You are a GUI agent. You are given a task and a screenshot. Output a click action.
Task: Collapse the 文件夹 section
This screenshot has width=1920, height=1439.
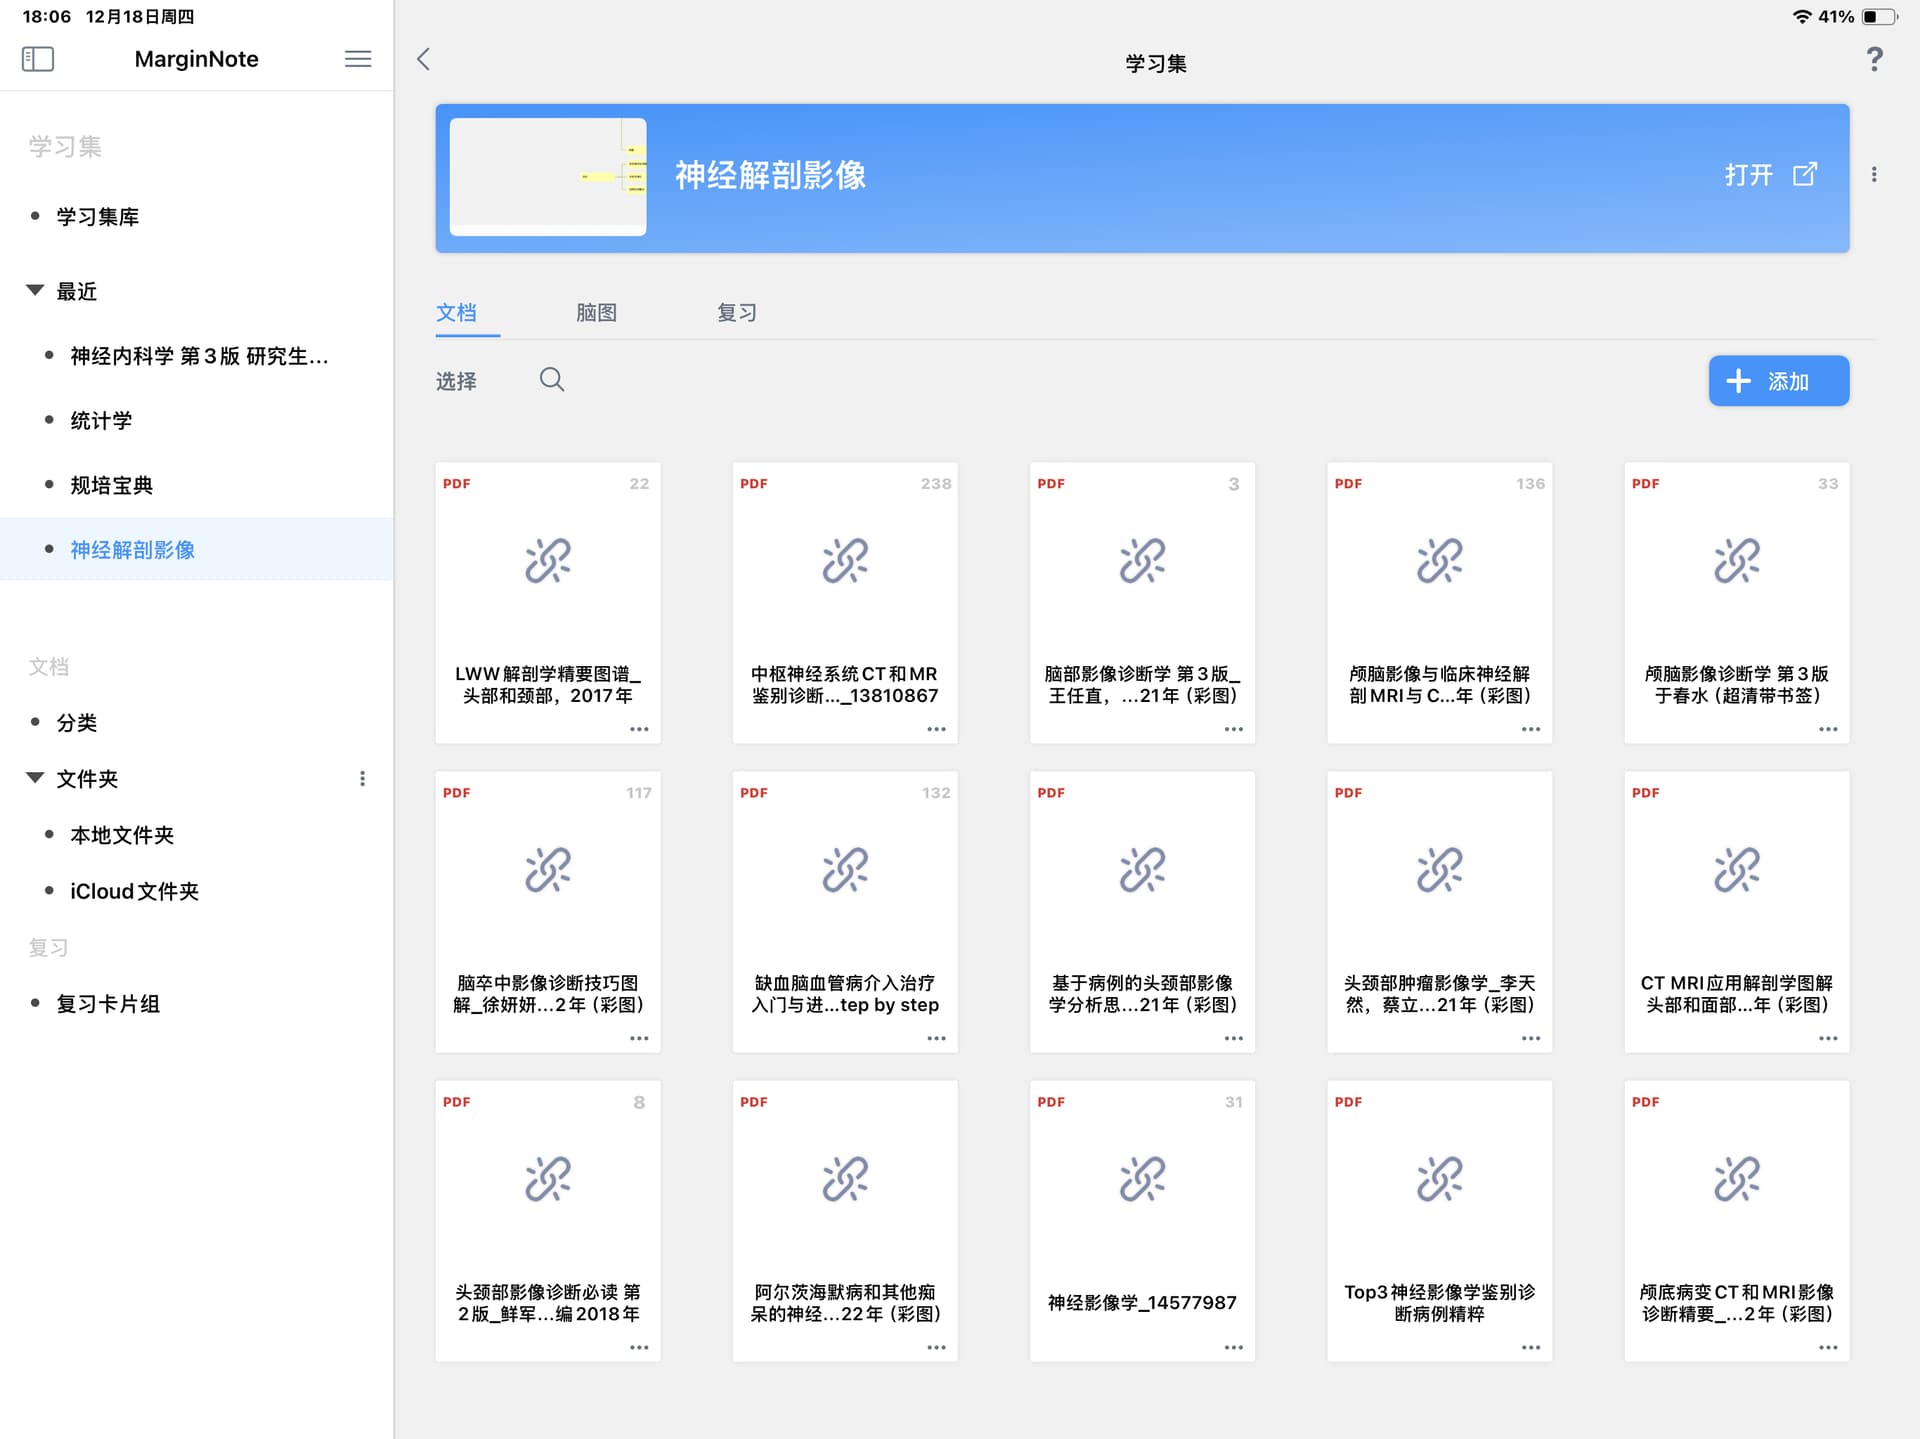pyautogui.click(x=35, y=778)
